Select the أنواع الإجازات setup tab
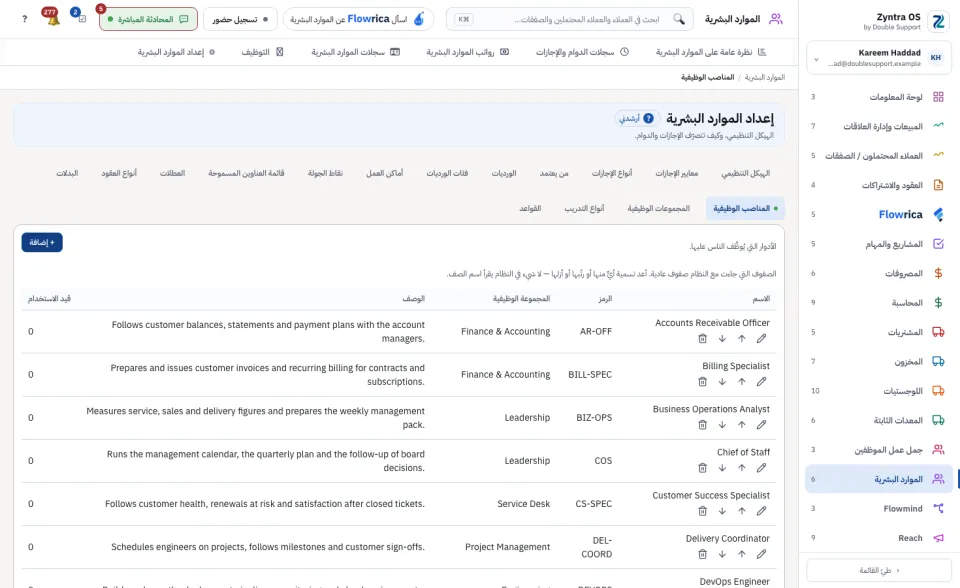This screenshot has width=960, height=588. pyautogui.click(x=612, y=173)
